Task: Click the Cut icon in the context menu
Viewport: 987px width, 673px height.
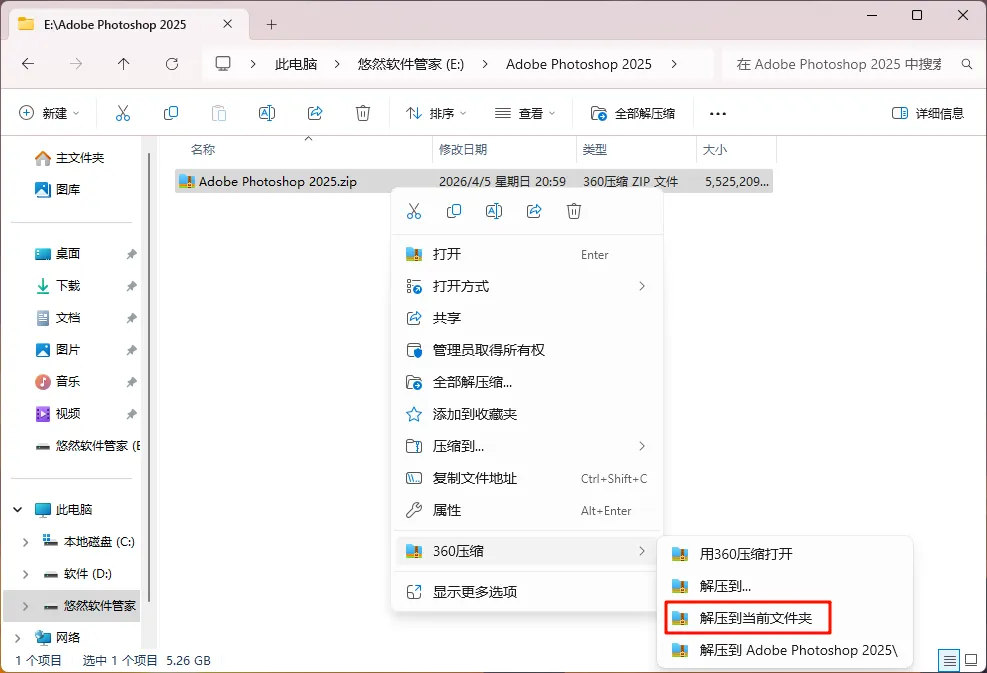Action: click(x=414, y=211)
